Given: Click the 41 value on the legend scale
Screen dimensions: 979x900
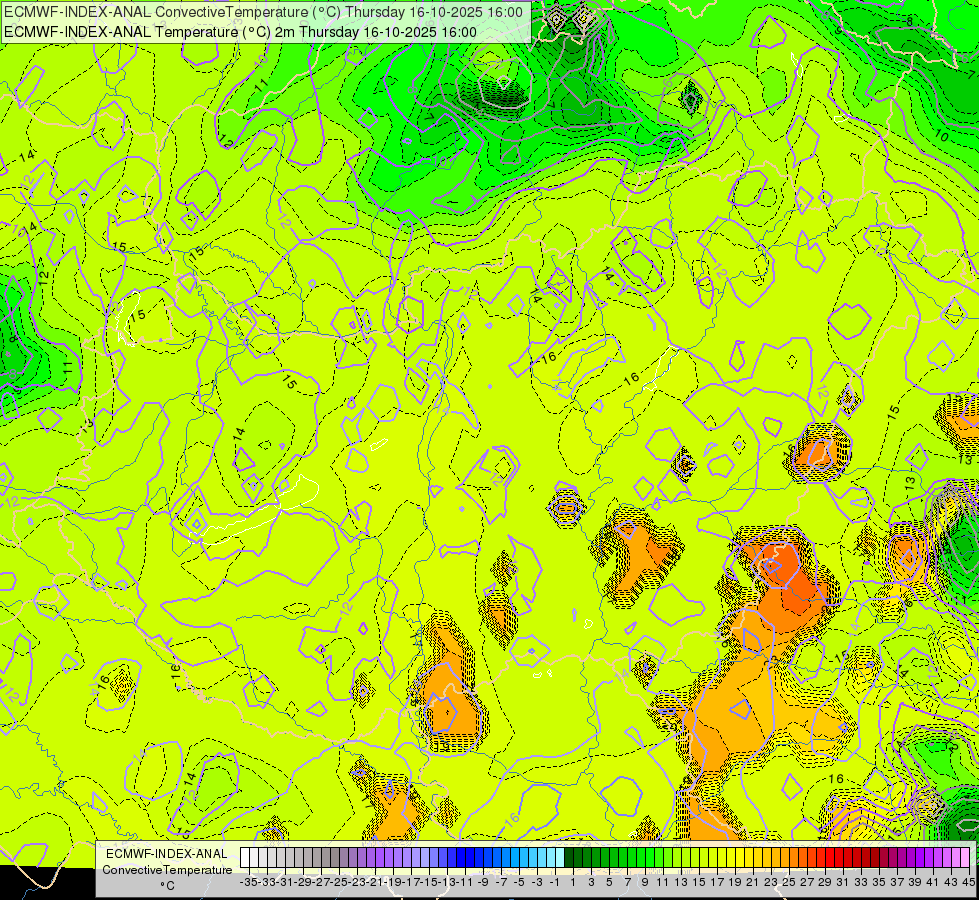Looking at the screenshot, I should (933, 882).
